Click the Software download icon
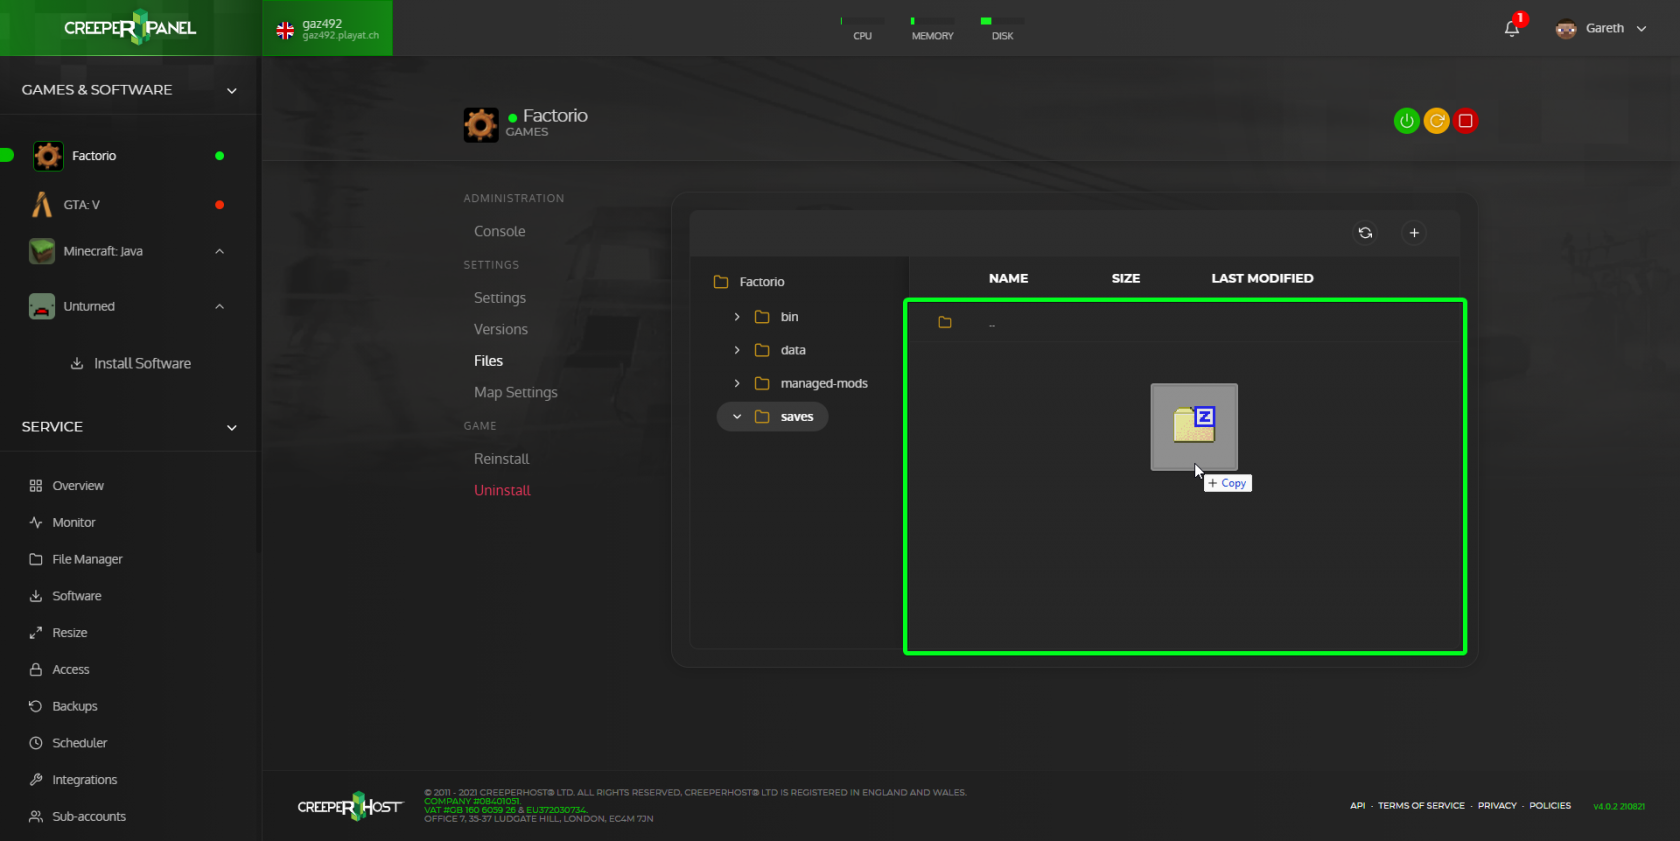The image size is (1680, 841). [x=36, y=596]
